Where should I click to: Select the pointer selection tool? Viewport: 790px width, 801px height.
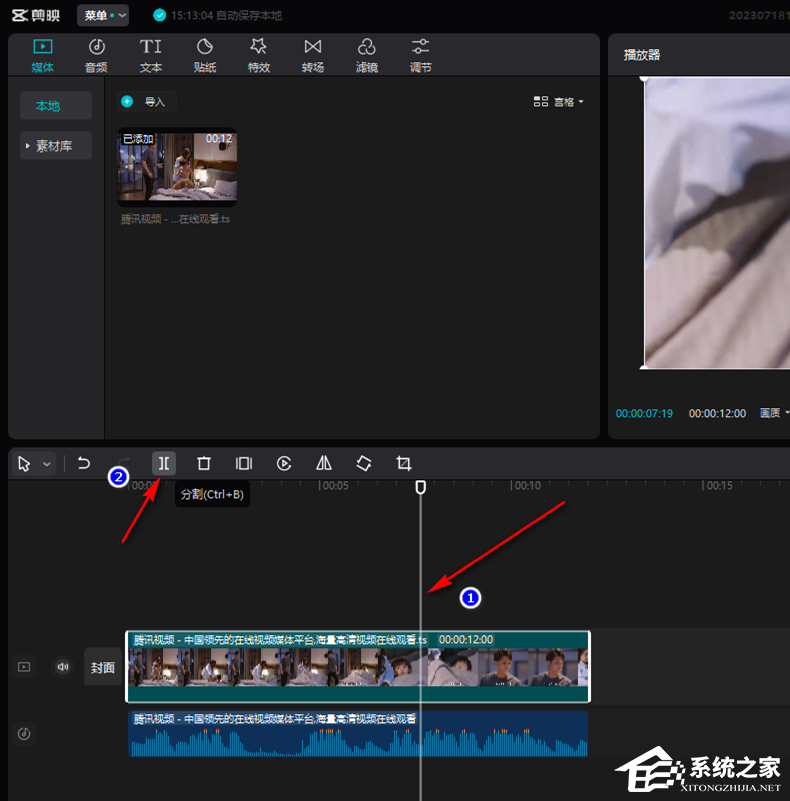[24, 464]
